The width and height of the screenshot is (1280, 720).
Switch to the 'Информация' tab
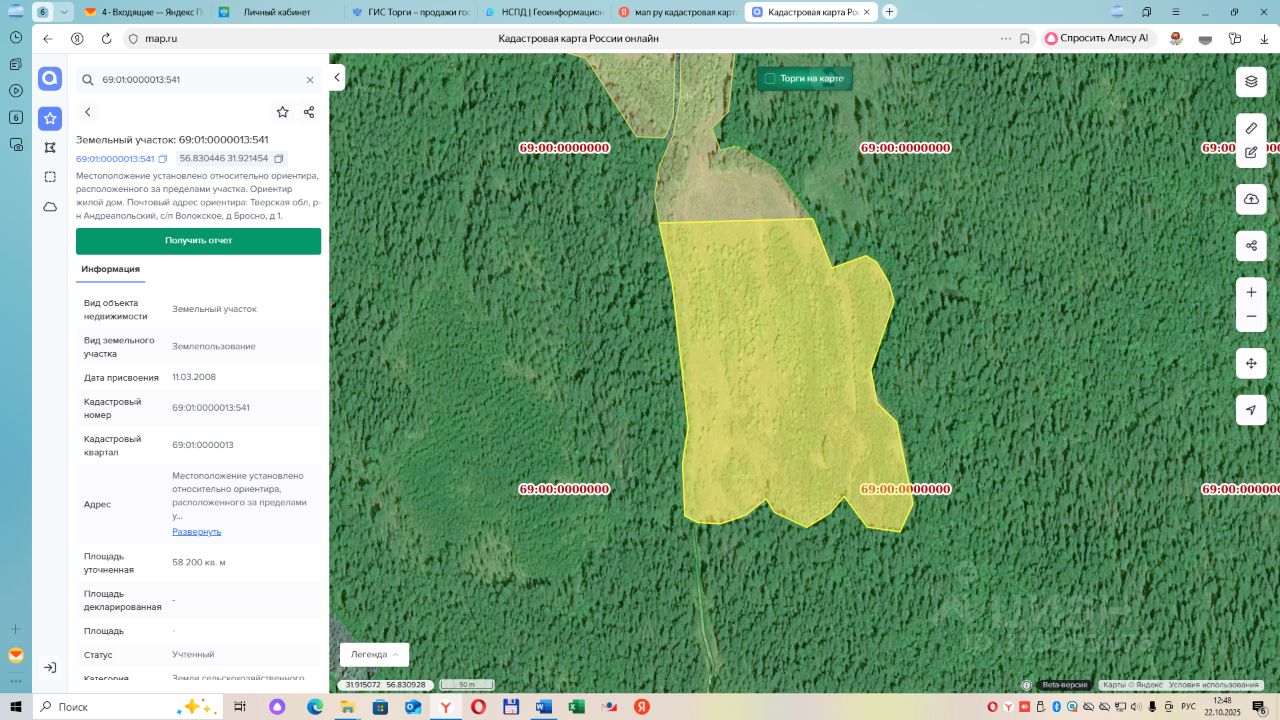(x=110, y=269)
